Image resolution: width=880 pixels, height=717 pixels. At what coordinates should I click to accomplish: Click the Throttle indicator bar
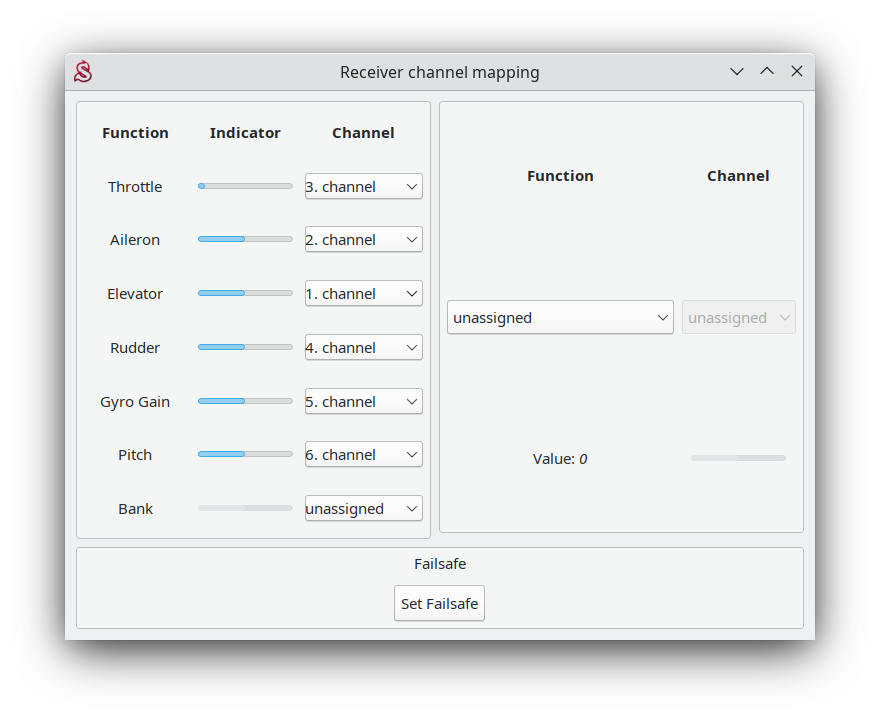coord(245,186)
